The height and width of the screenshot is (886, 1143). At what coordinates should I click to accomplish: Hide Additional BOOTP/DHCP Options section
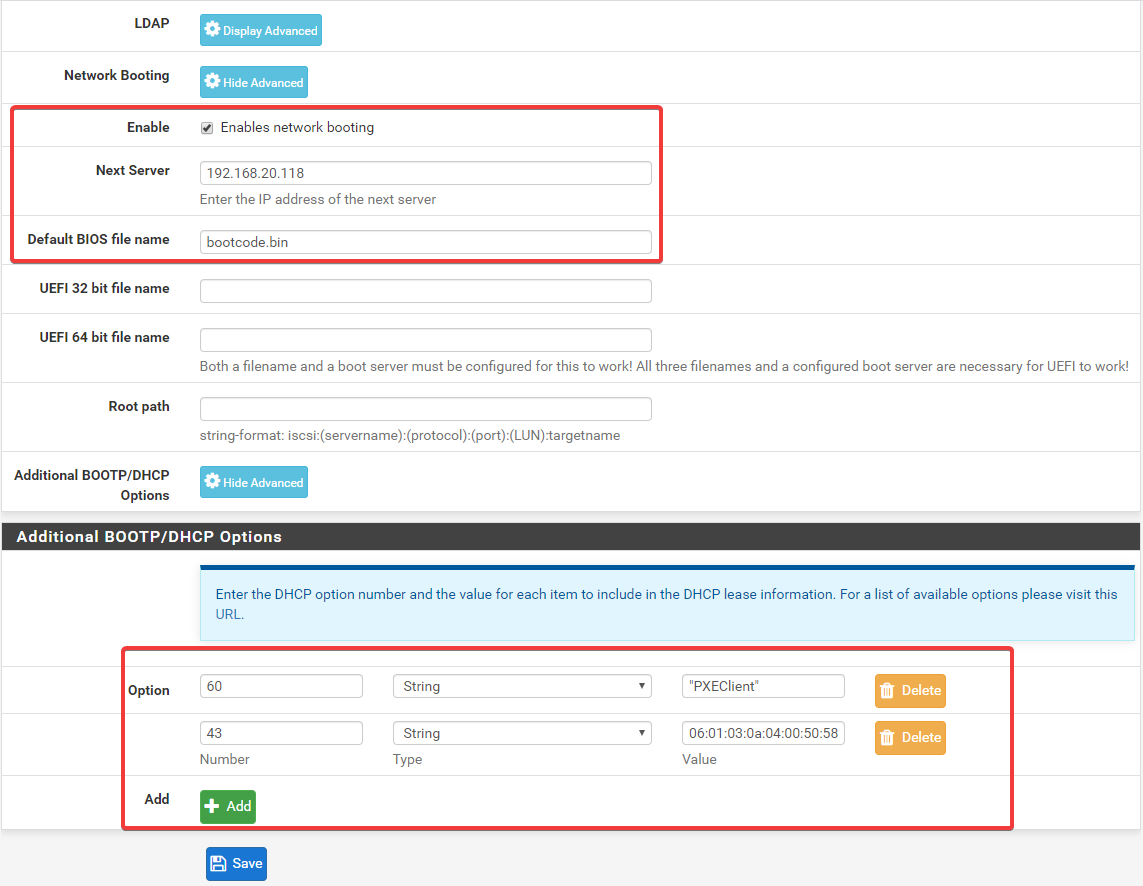(253, 482)
